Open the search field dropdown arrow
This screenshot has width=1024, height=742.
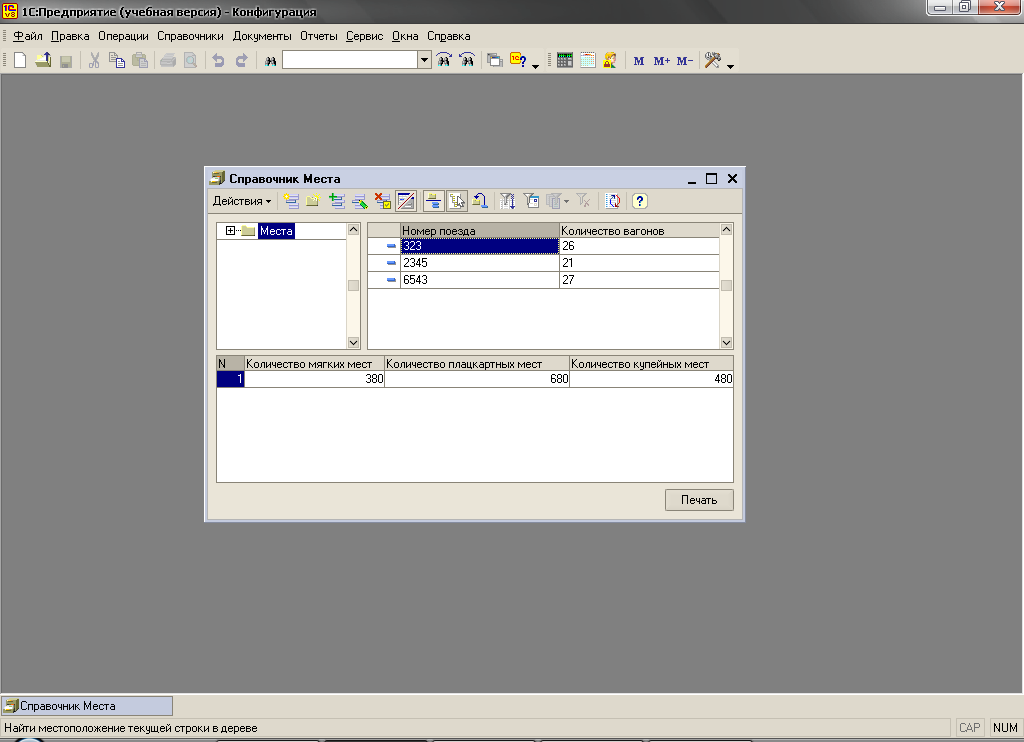[424, 61]
